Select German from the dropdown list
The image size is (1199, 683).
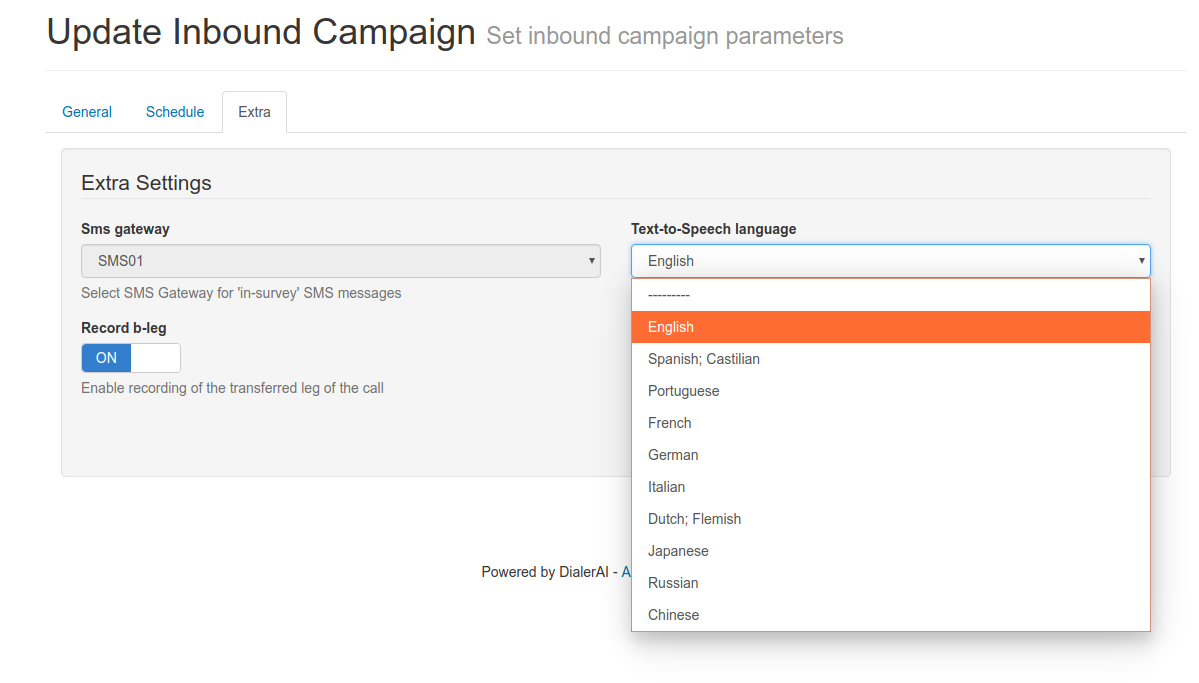(890, 455)
